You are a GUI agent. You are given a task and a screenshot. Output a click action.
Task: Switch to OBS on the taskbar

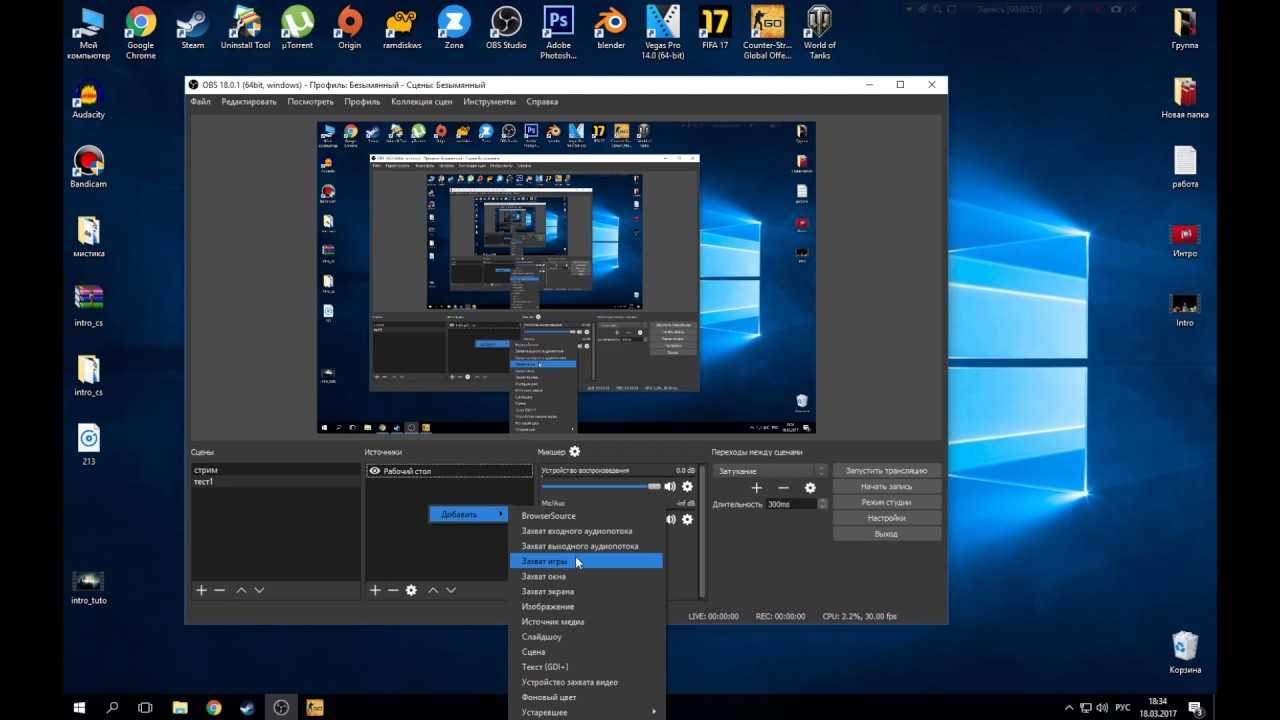[x=281, y=707]
